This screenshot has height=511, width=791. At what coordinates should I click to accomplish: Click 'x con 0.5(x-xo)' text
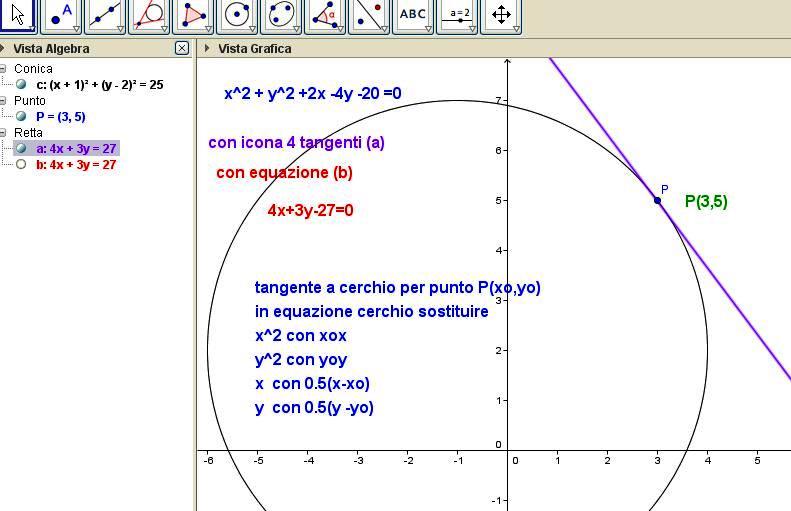(312, 383)
